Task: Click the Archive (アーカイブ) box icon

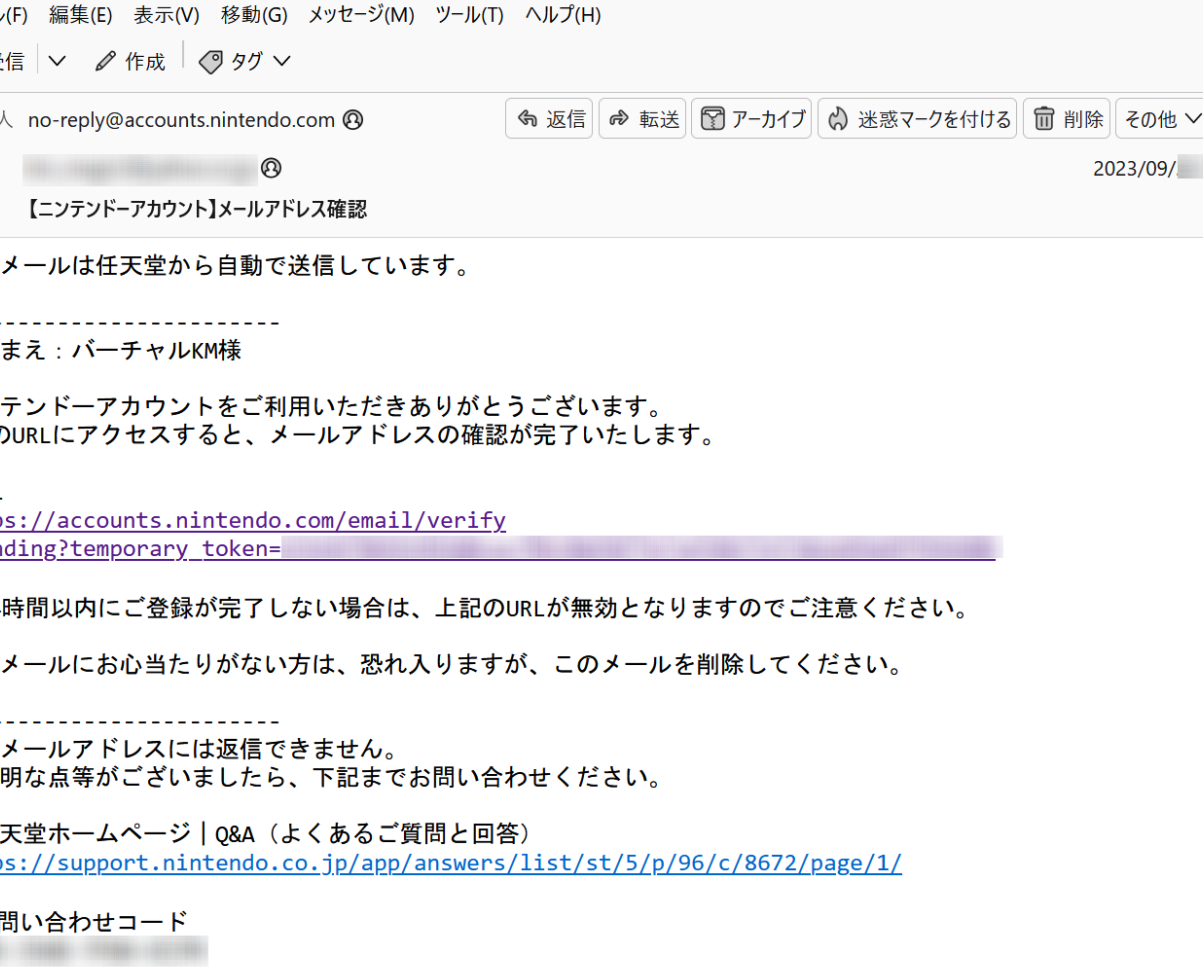Action: 711,119
